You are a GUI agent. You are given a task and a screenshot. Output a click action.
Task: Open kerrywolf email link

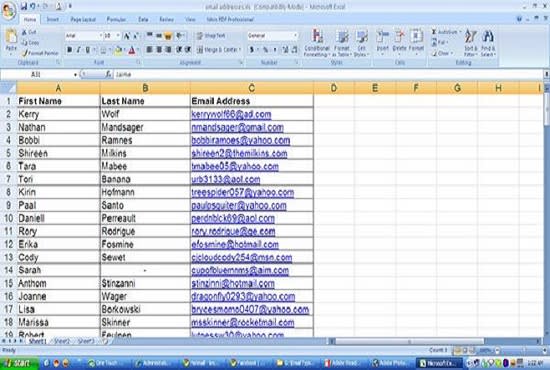click(x=231, y=115)
